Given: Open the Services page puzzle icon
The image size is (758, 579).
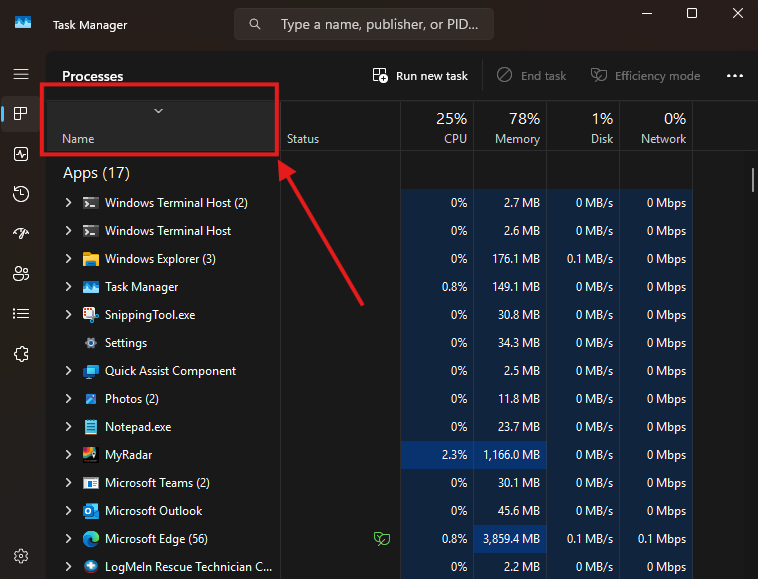Looking at the screenshot, I should click(21, 354).
